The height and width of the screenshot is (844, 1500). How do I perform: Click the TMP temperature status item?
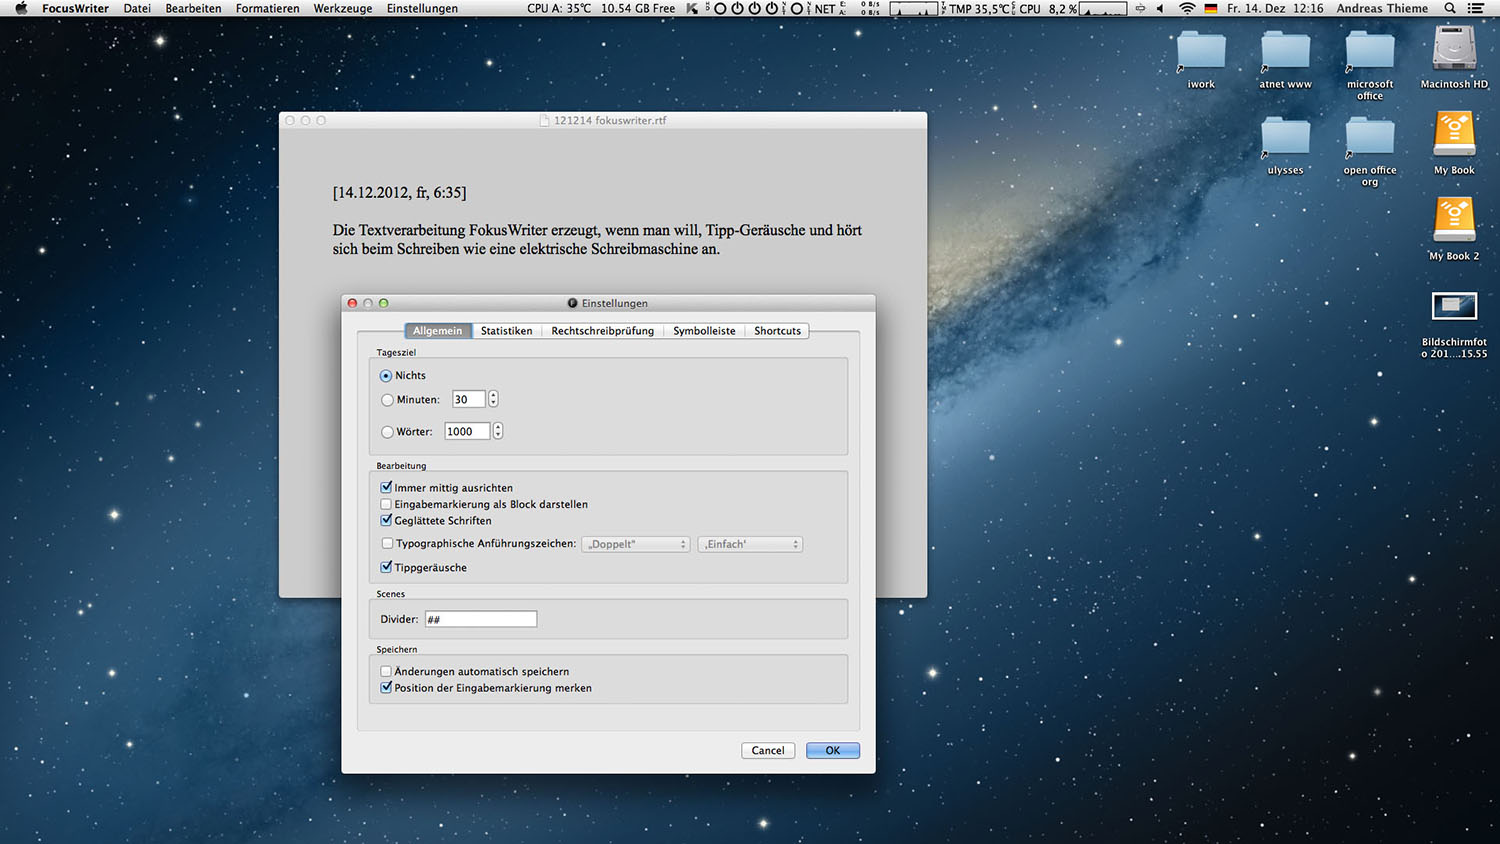point(978,8)
